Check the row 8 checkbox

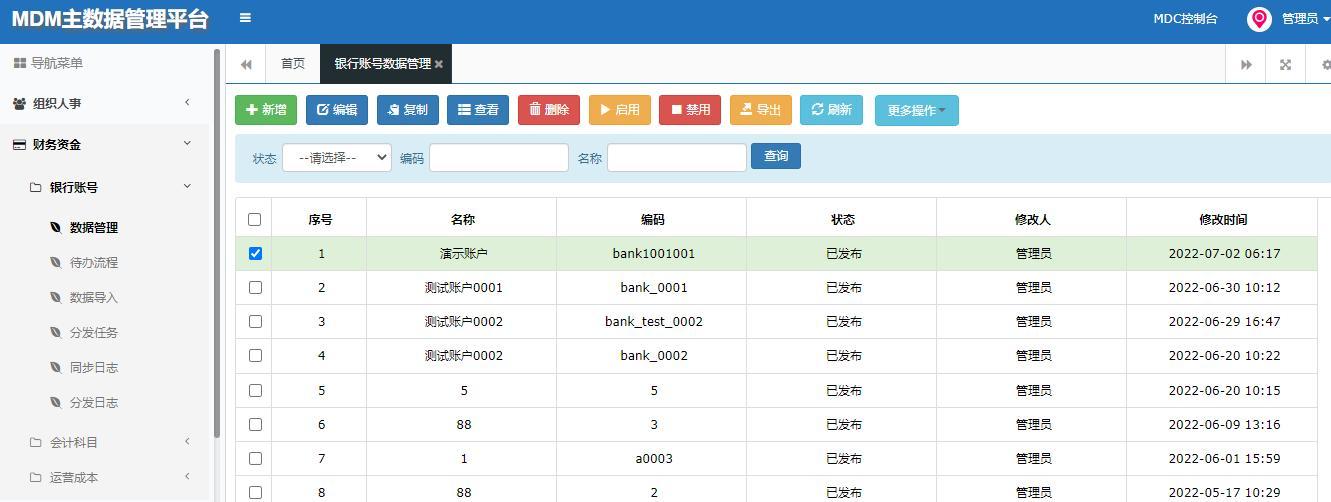(255, 492)
